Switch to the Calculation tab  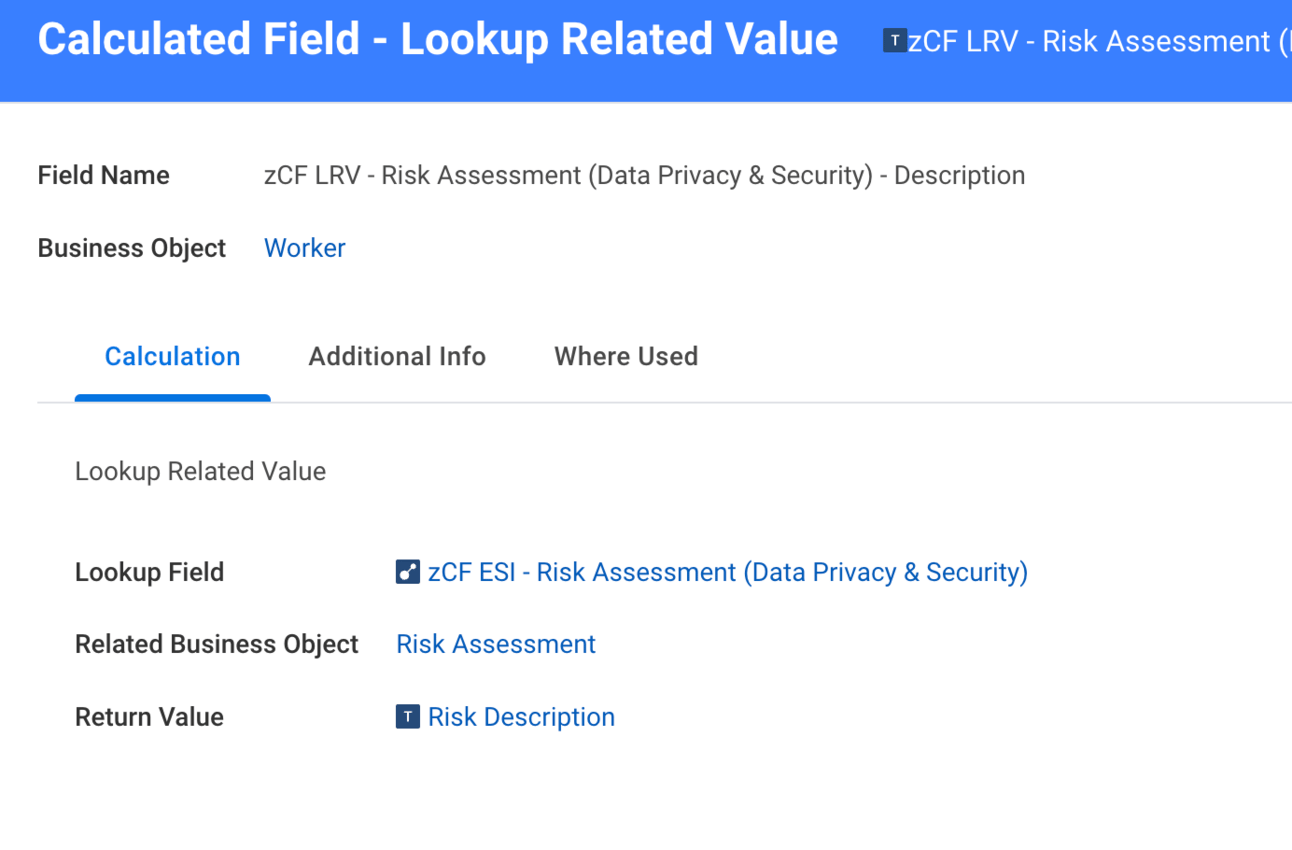pos(172,357)
